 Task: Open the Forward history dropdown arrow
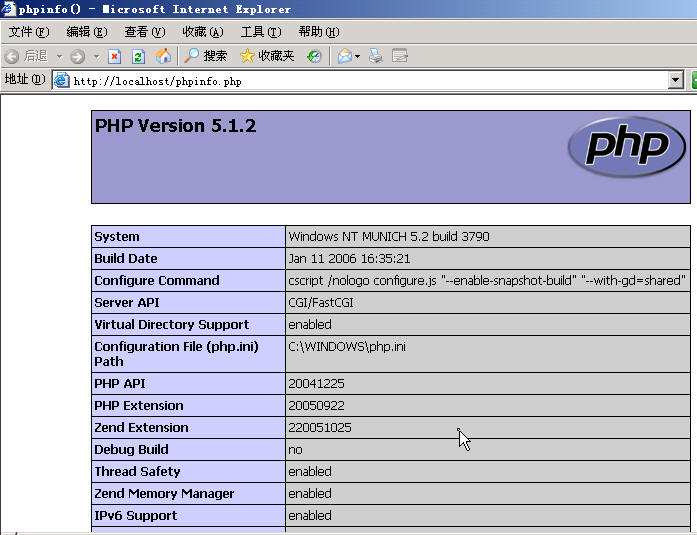click(96, 56)
